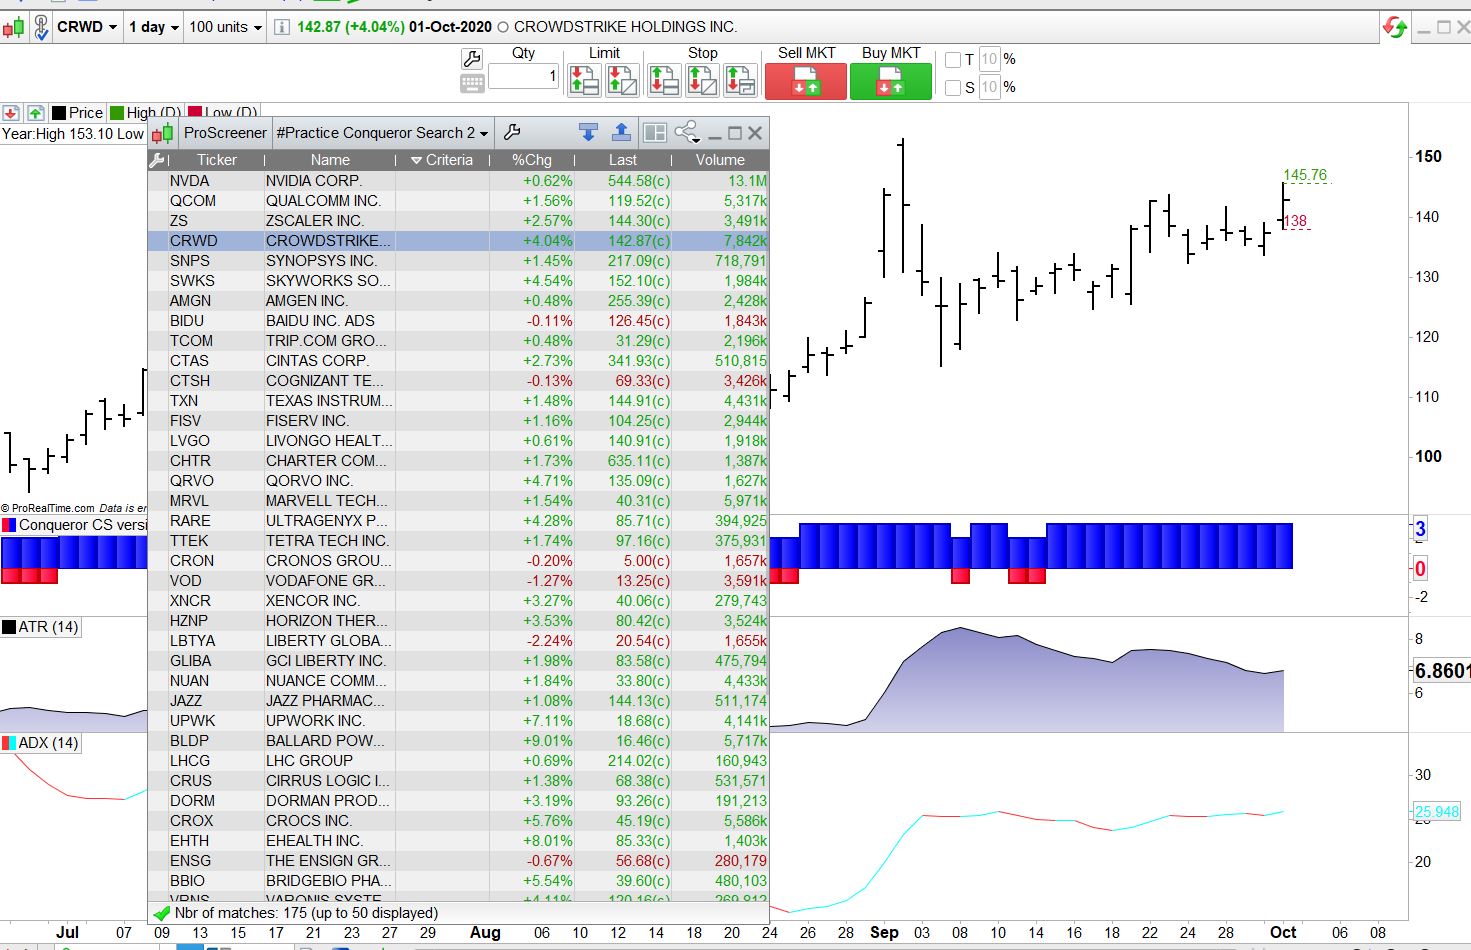This screenshot has width=1471, height=950.
Task: Click the red-green refresh arrows icon
Action: [1394, 27]
